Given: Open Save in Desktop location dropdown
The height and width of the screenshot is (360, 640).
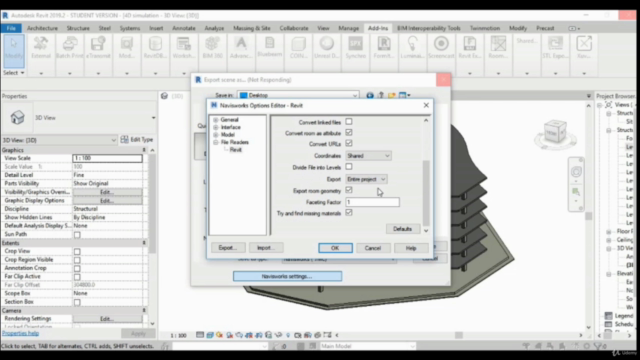Looking at the screenshot, I should pos(298,95).
